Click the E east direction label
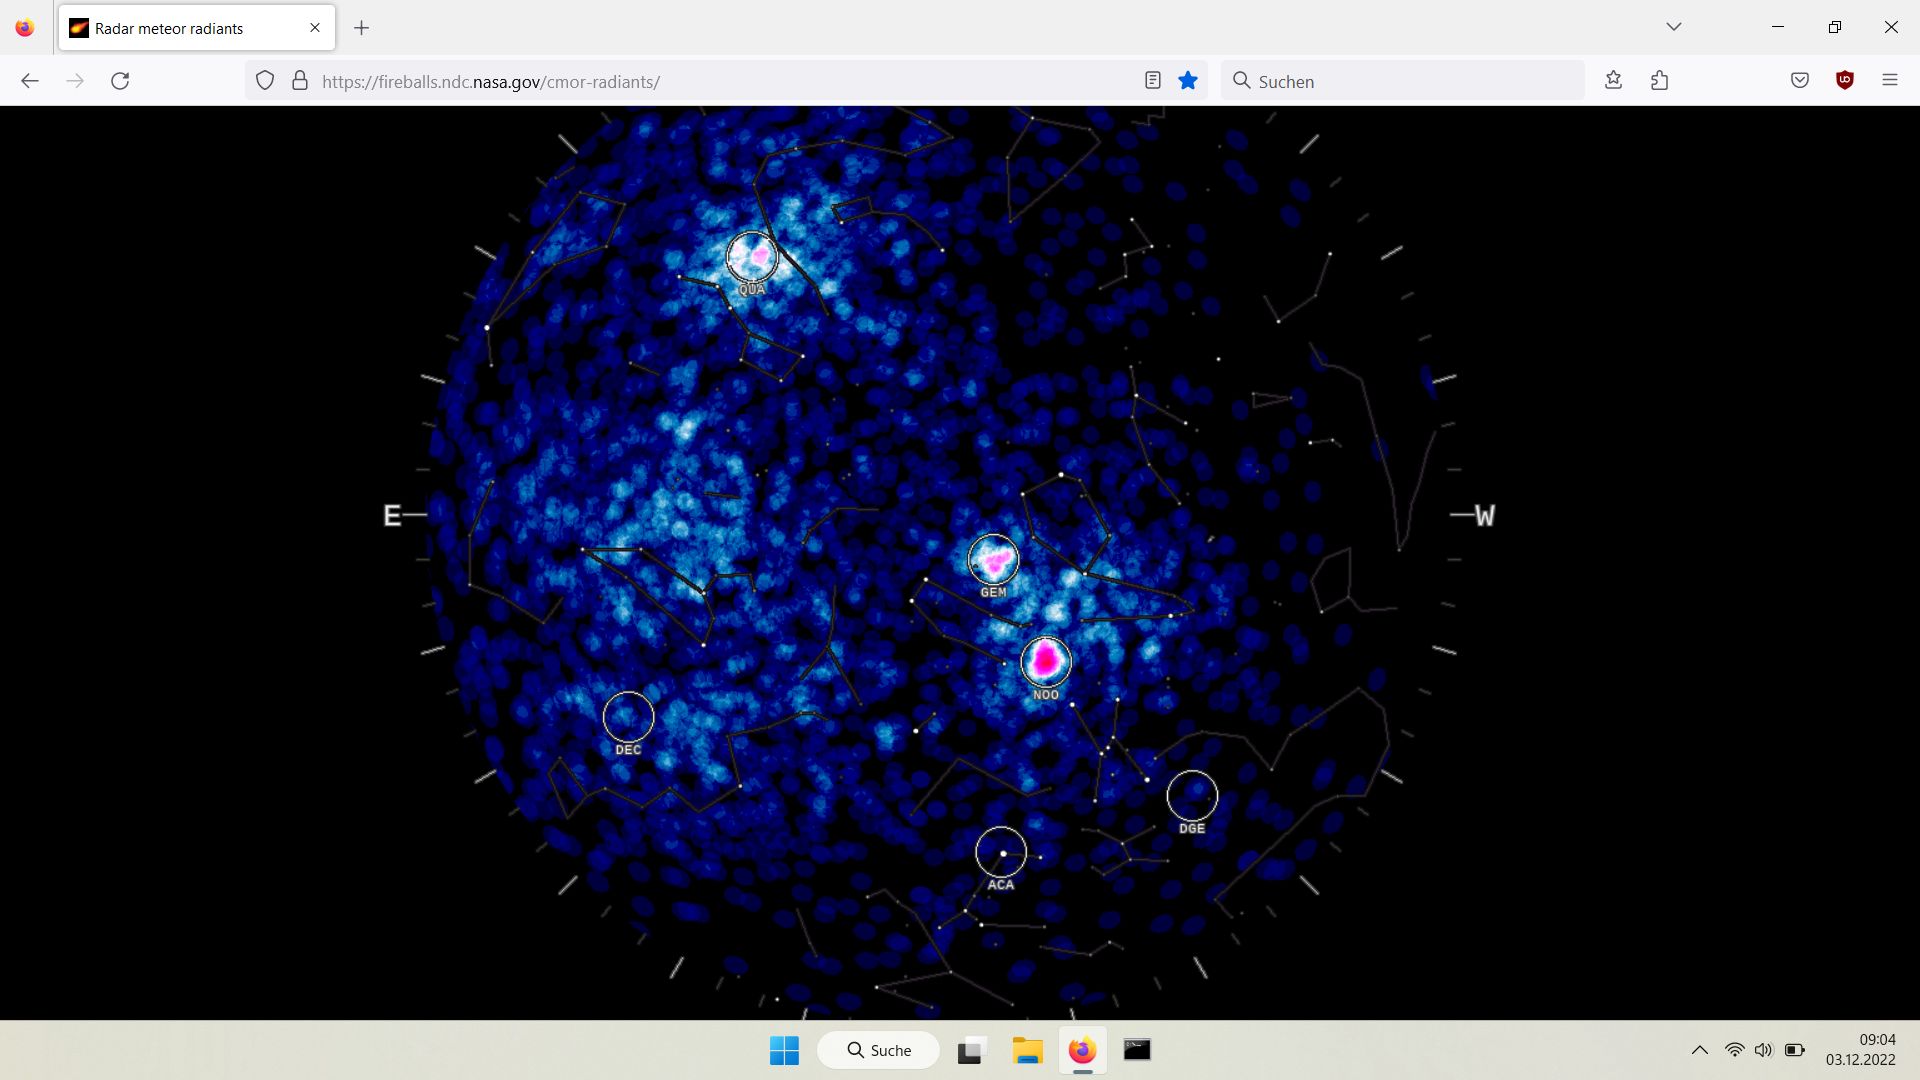The image size is (1920, 1080). click(392, 516)
